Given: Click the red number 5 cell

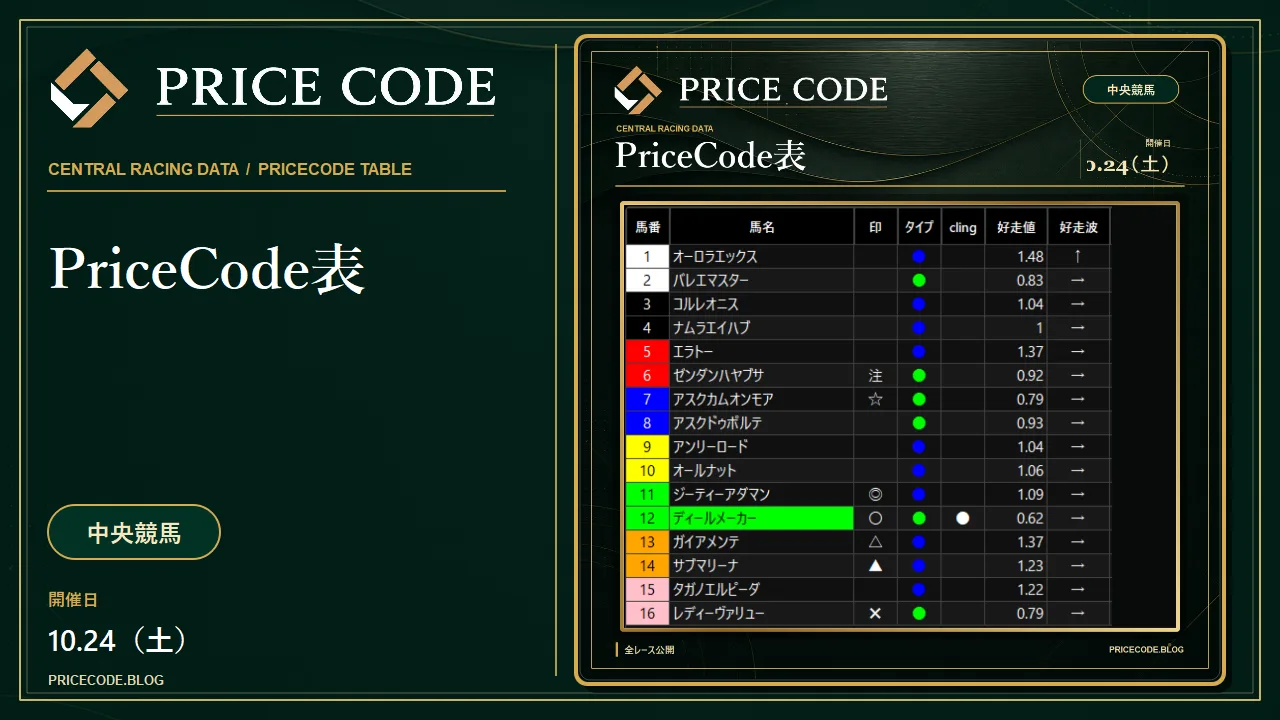Looking at the screenshot, I should (x=648, y=352).
